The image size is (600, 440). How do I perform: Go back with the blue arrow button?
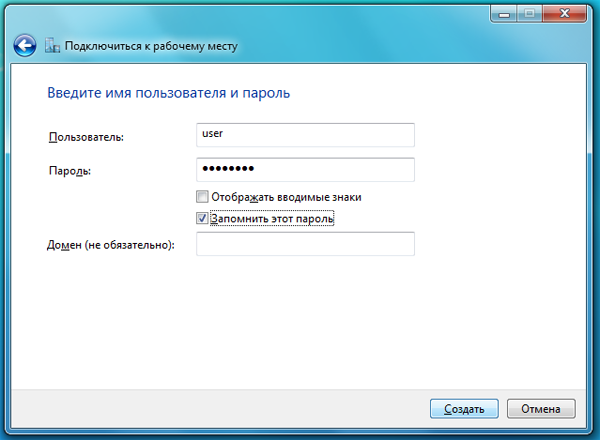(25, 46)
